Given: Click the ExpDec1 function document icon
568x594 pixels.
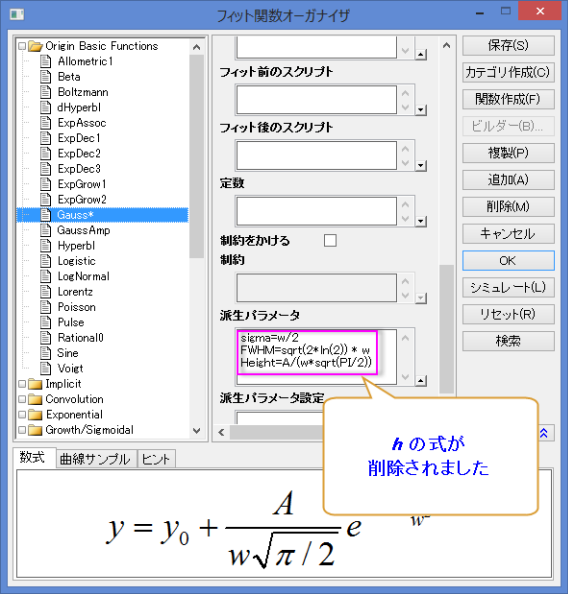Looking at the screenshot, I should point(45,138).
